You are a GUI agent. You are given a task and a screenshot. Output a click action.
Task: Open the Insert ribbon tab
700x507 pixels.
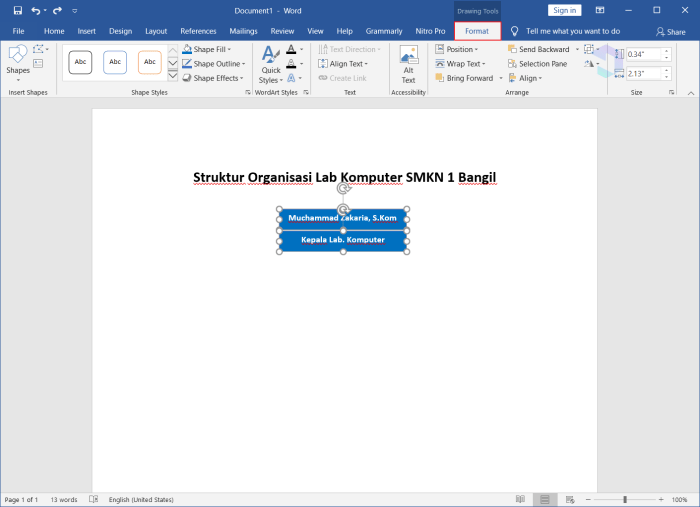click(x=86, y=31)
